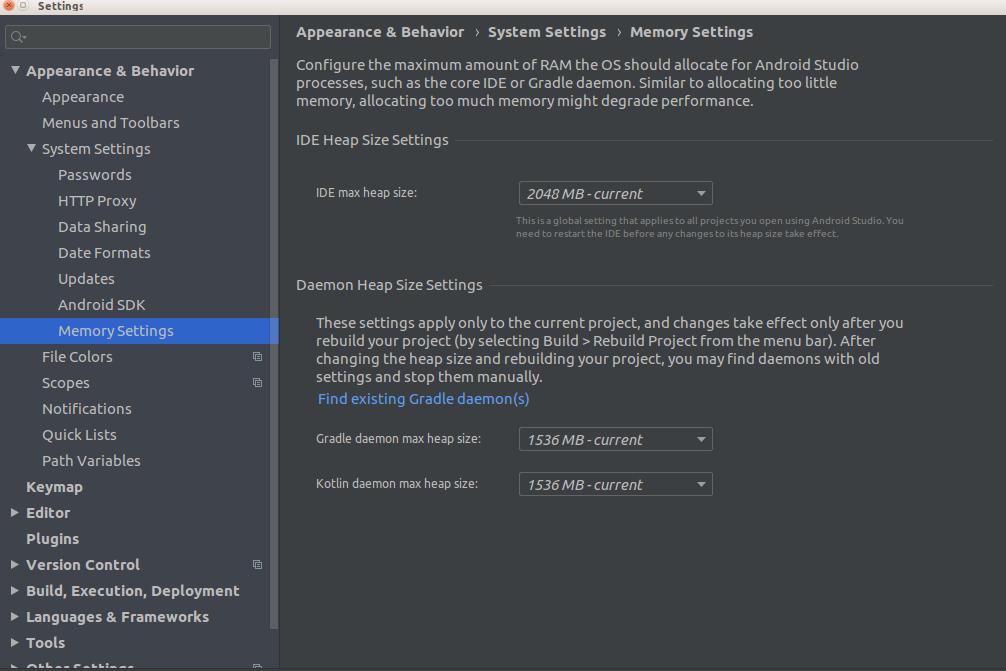Click the System Settings breadcrumb link
This screenshot has width=1006, height=671.
[547, 31]
